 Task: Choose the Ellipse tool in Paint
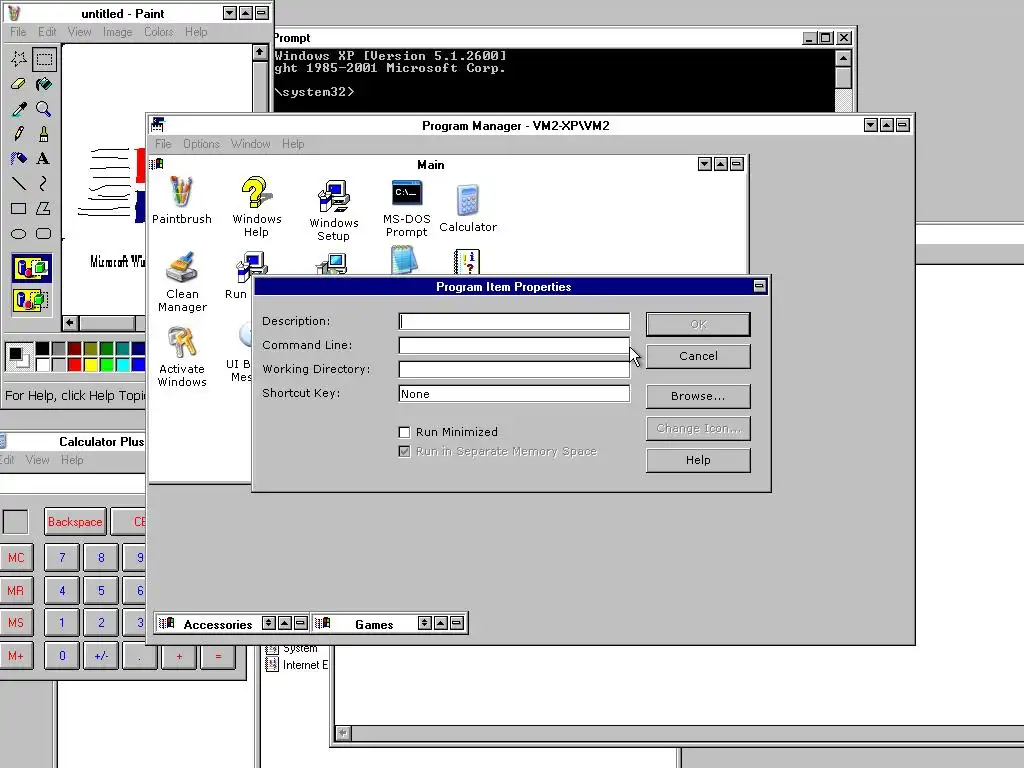pos(18,233)
